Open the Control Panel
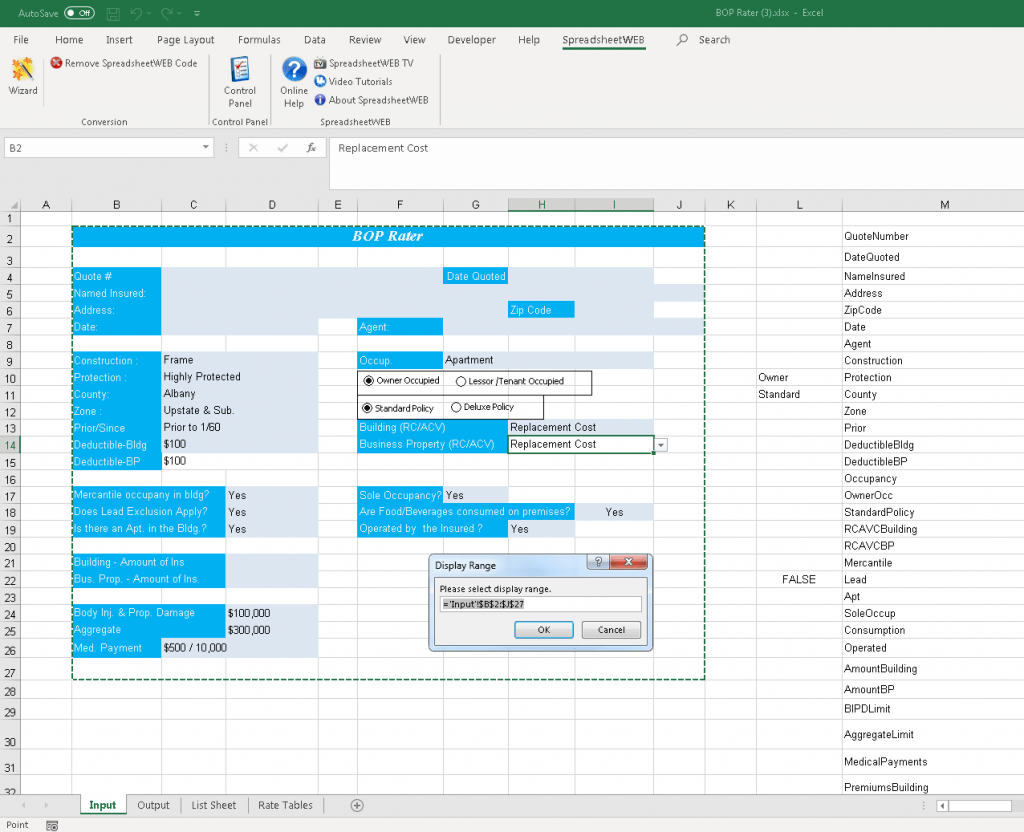Viewport: 1024px width, 832px height. pos(240,82)
